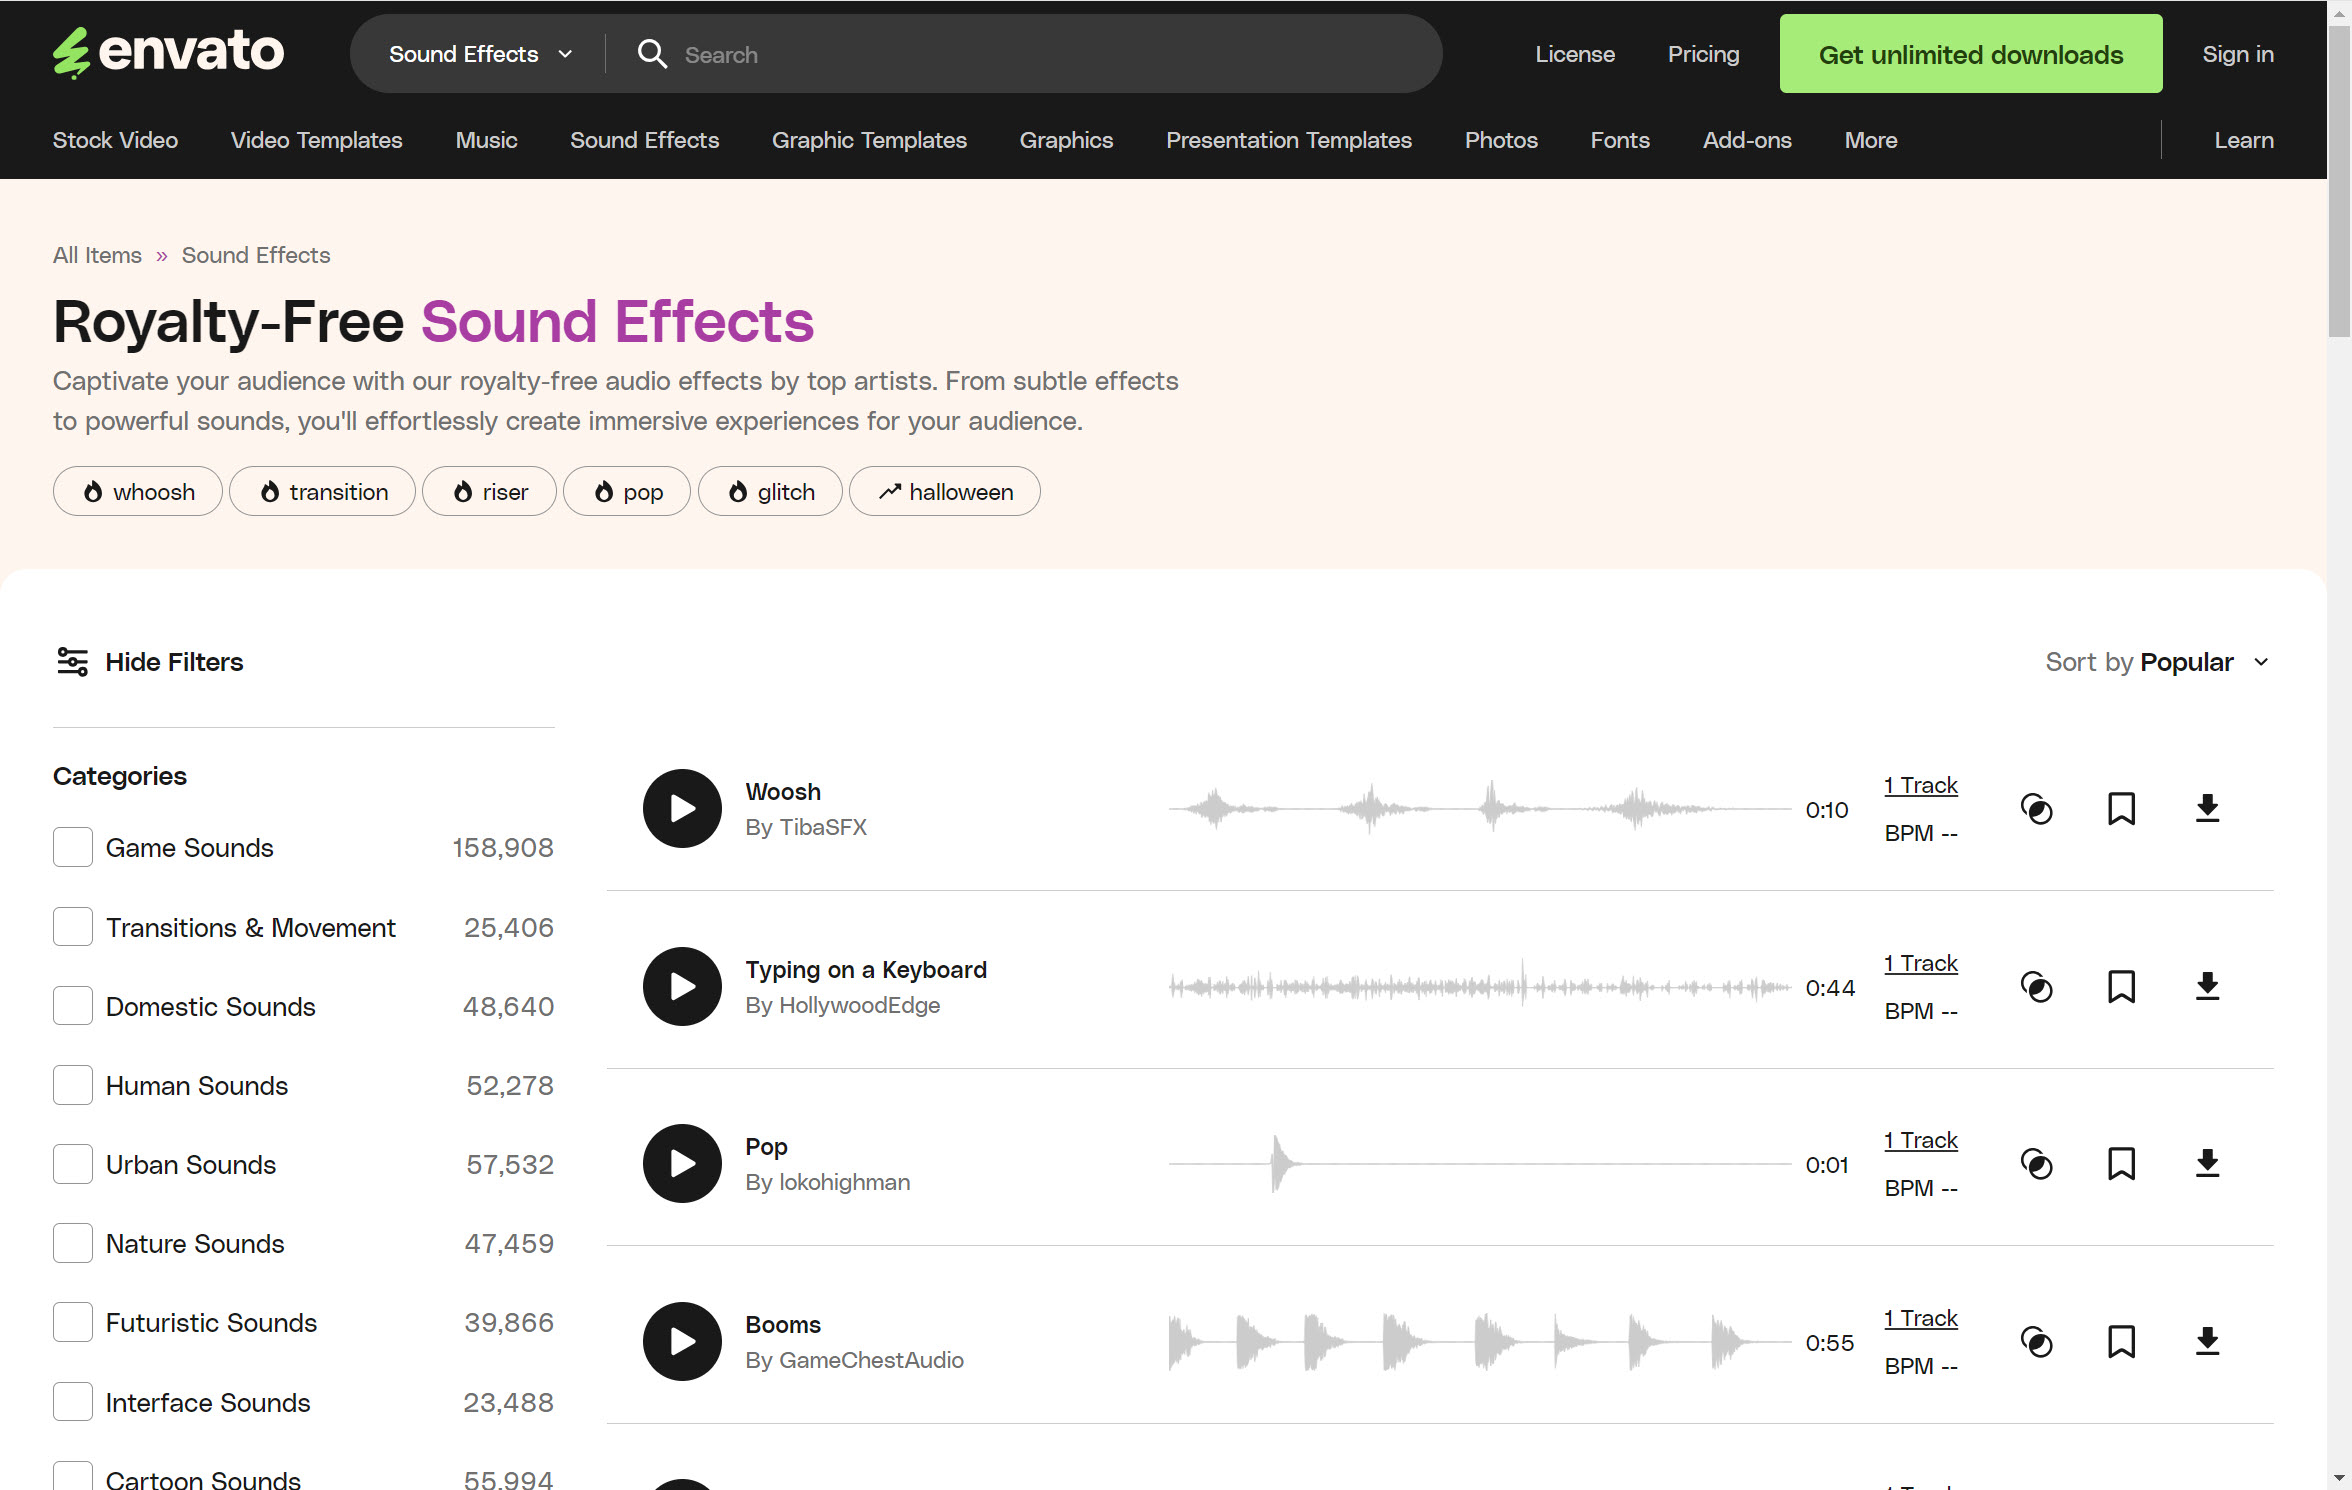Open the More navigation menu
The width and height of the screenshot is (2352, 1490).
click(1870, 140)
